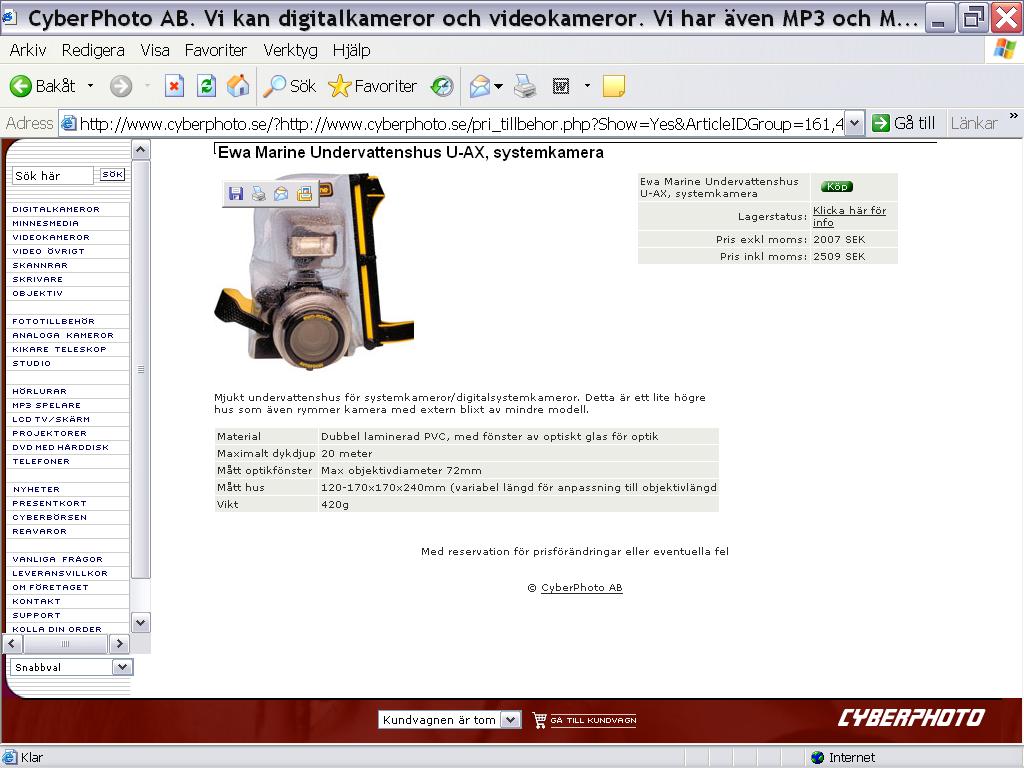
Task: Open the History clock icon
Action: click(442, 86)
